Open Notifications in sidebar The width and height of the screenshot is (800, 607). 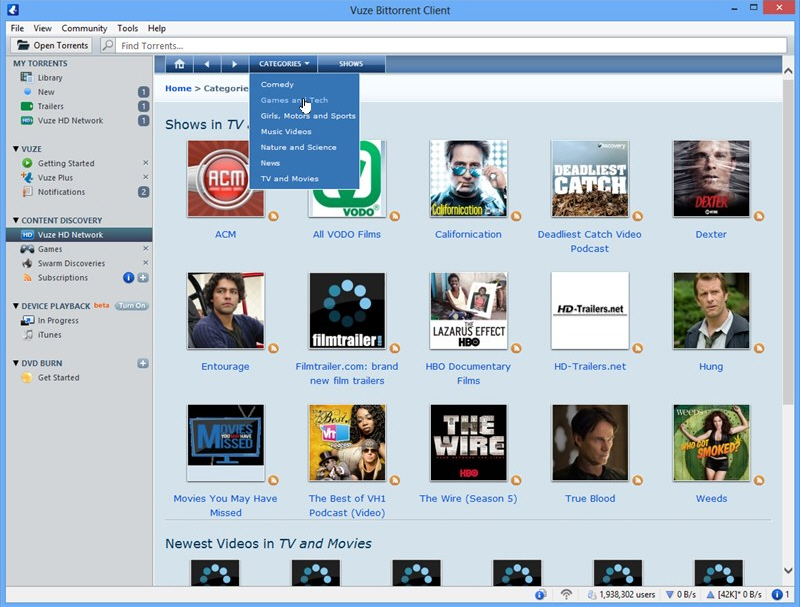pos(61,192)
